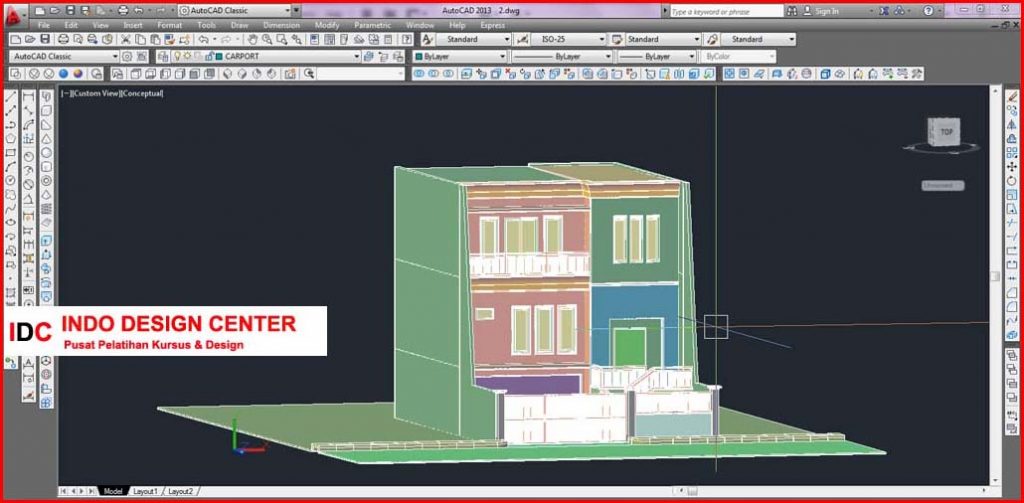Open the Help question mark in standard toolbar
Viewport: 1024px width, 503px height.
tap(406, 39)
